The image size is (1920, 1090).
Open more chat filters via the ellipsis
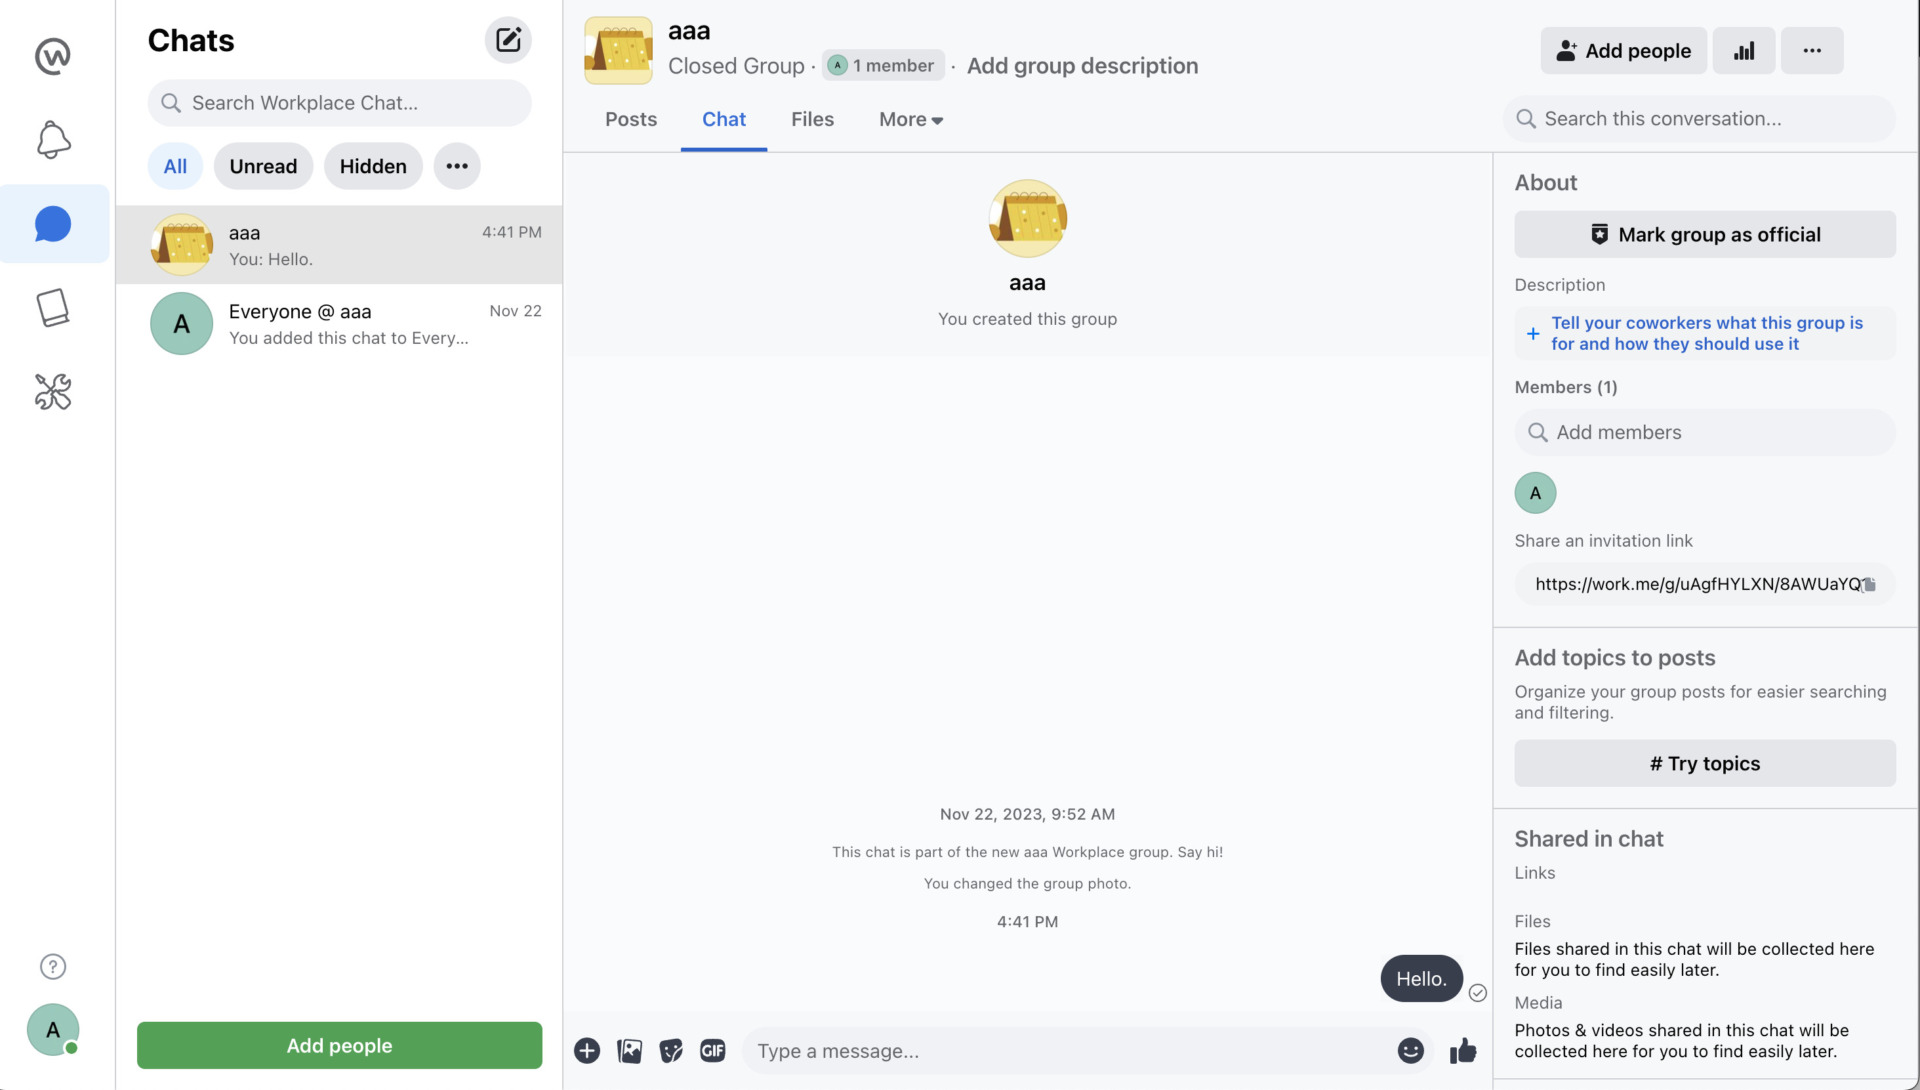[x=456, y=166]
